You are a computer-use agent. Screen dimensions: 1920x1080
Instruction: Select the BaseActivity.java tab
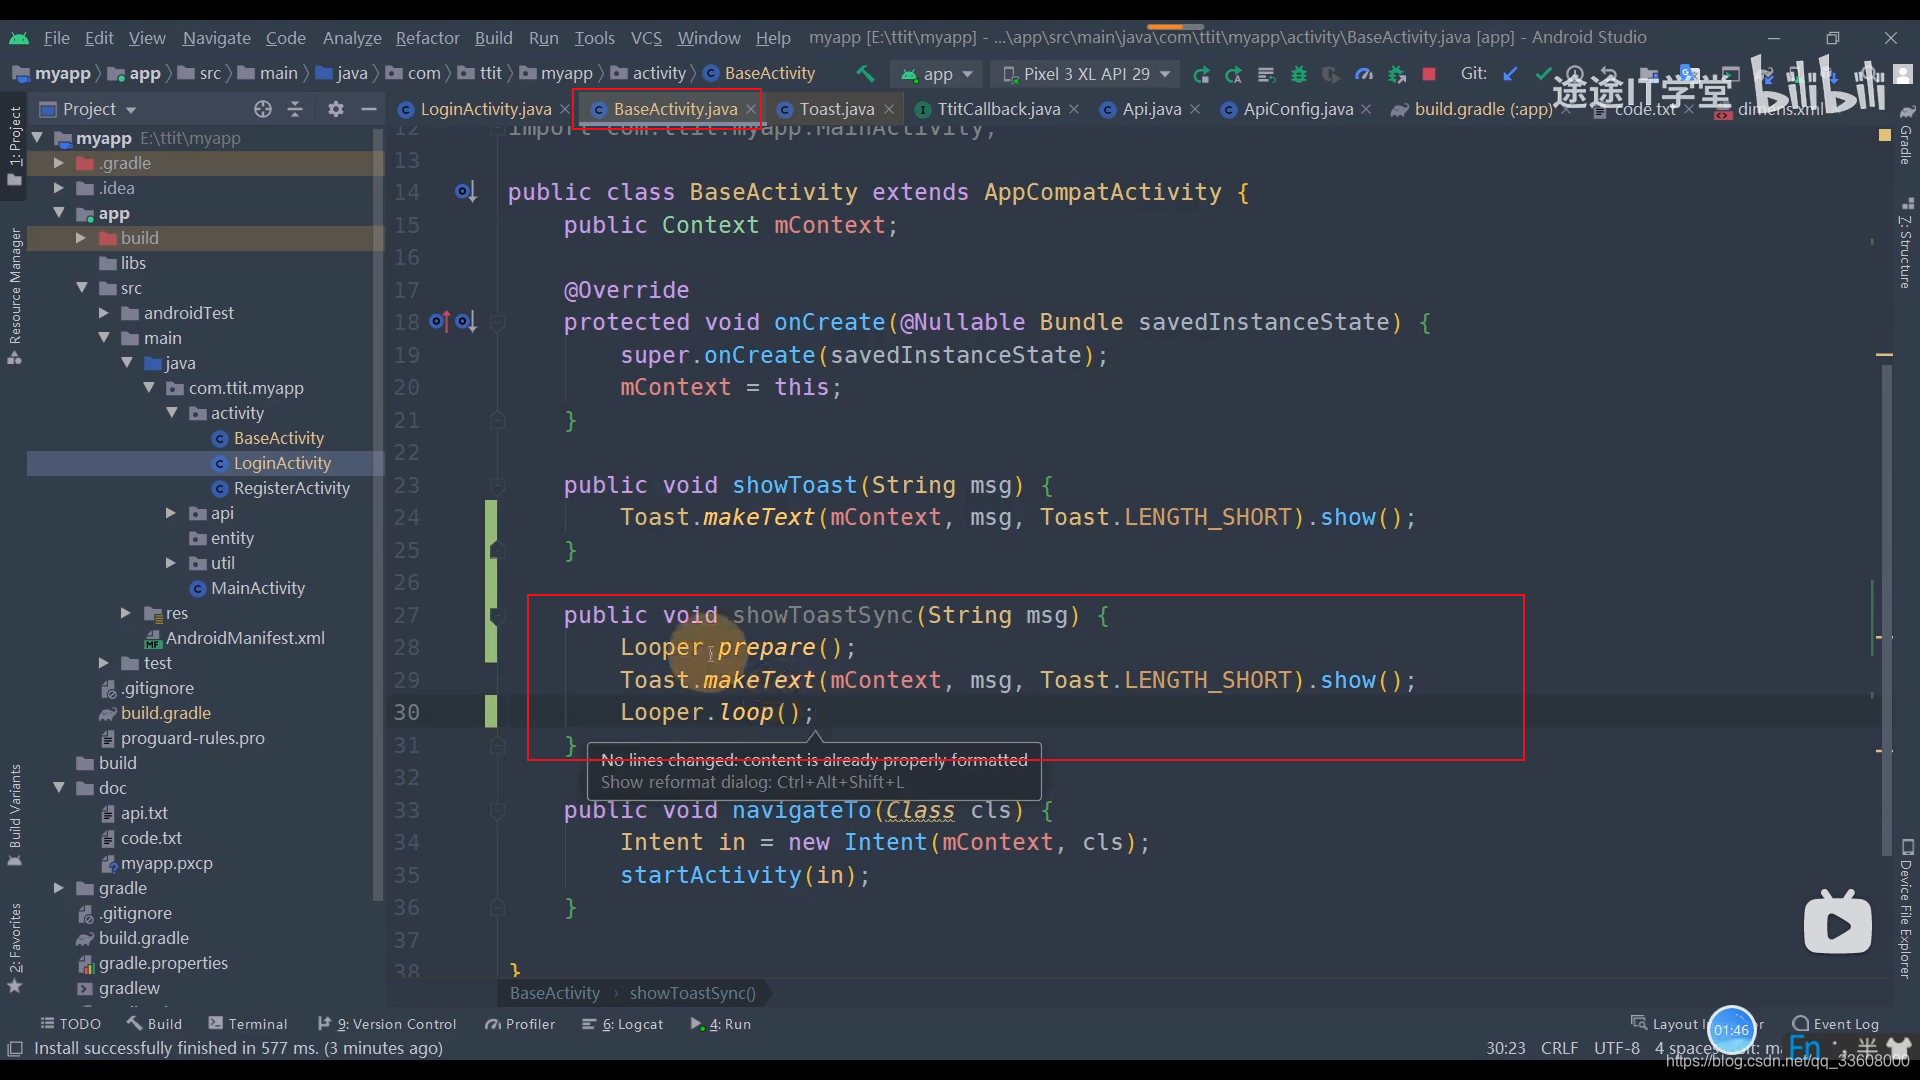pos(674,108)
